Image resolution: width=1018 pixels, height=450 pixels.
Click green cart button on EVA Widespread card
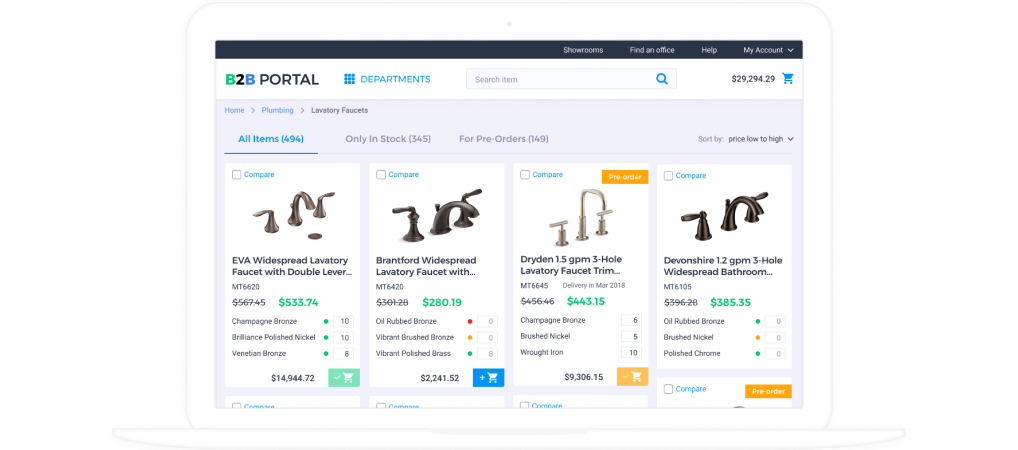[x=344, y=377]
